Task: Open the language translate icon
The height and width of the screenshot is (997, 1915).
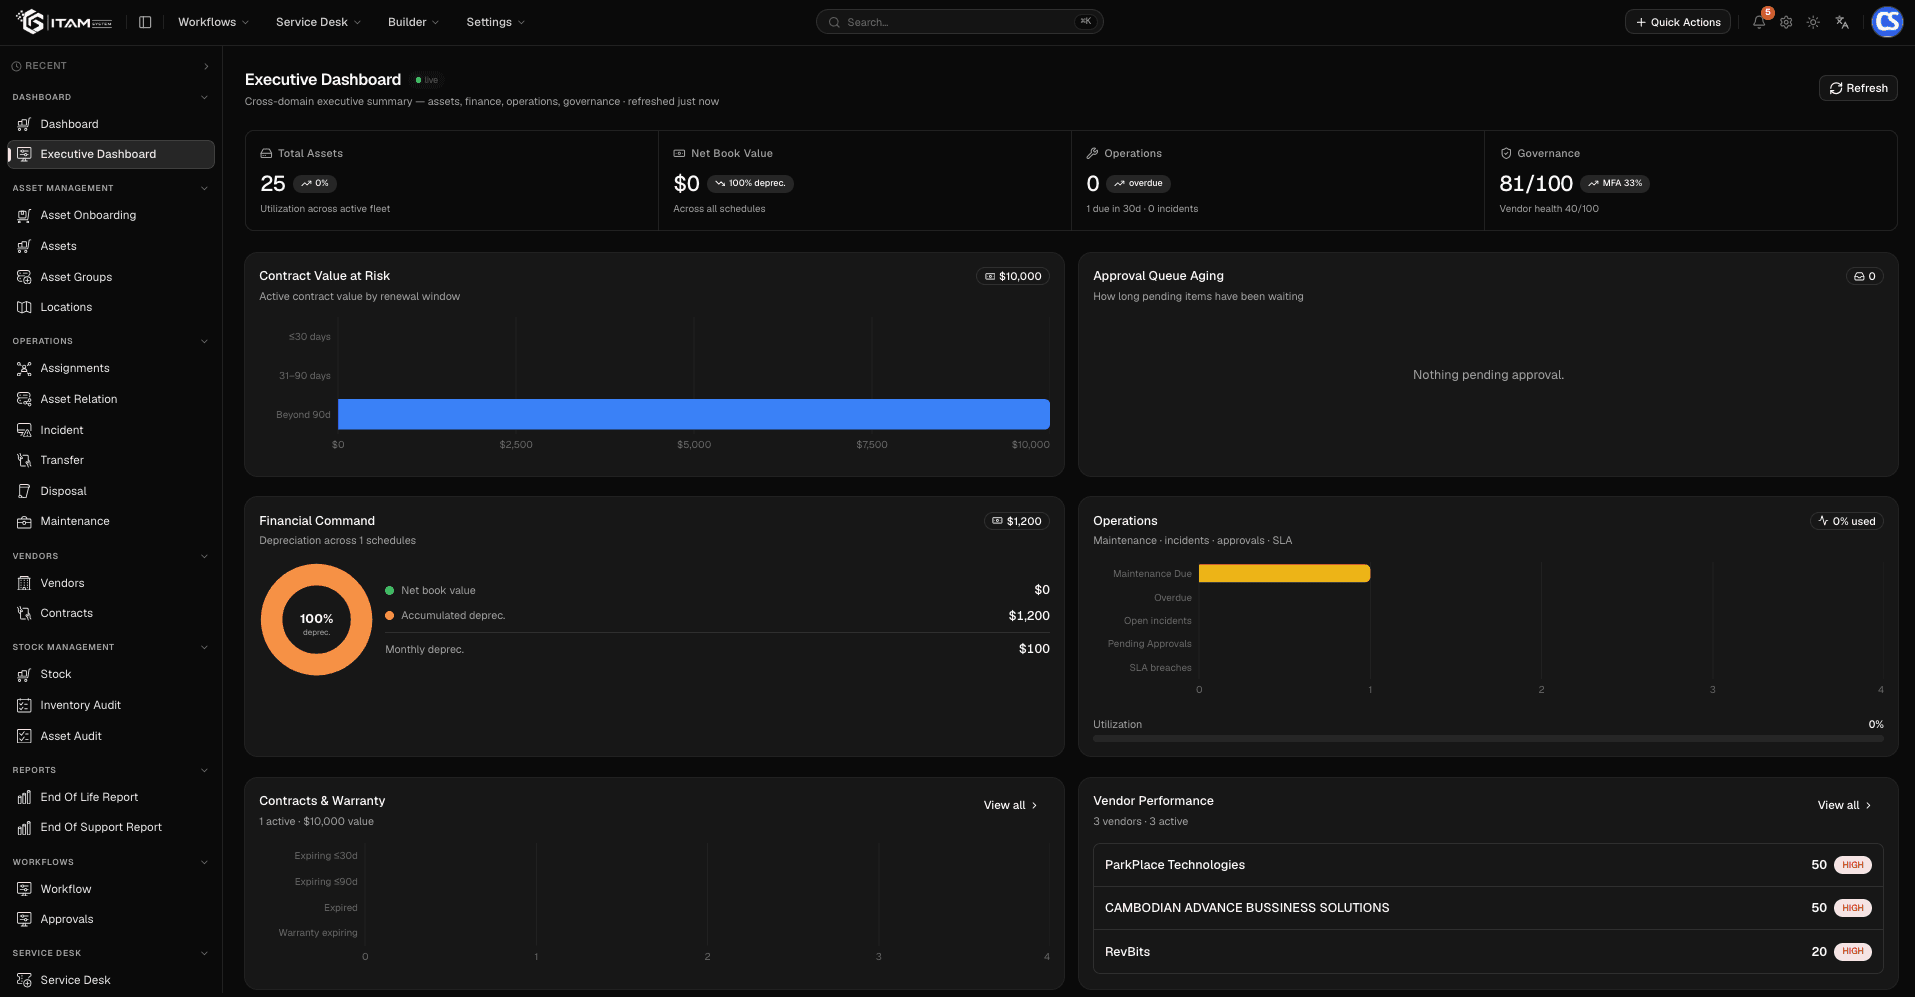Action: coord(1842,22)
